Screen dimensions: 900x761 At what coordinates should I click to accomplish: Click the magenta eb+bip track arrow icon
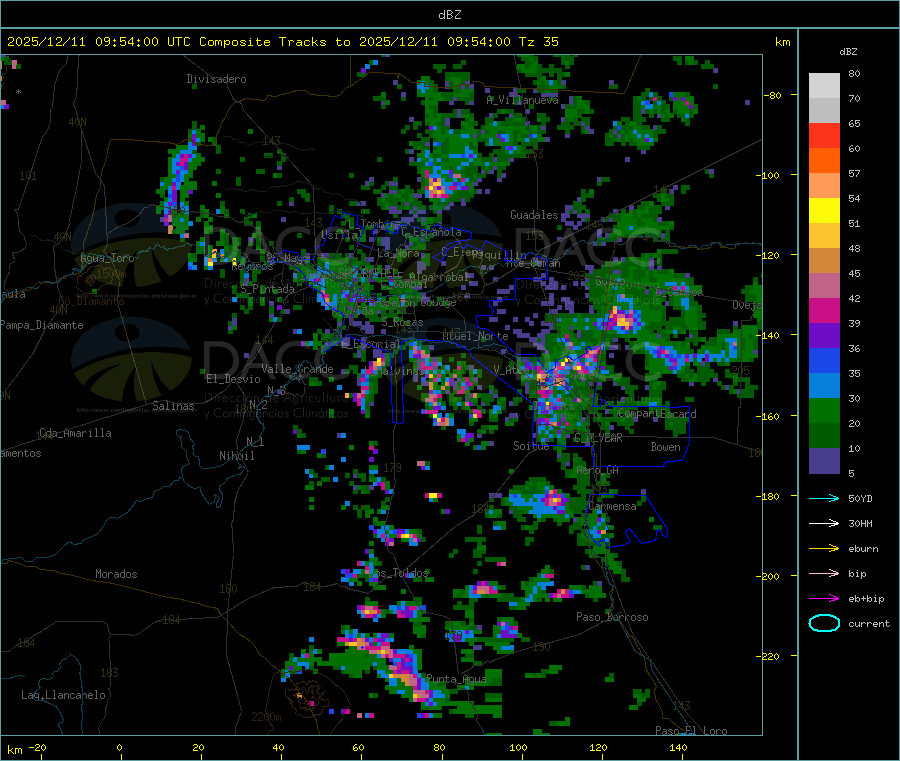click(x=824, y=598)
